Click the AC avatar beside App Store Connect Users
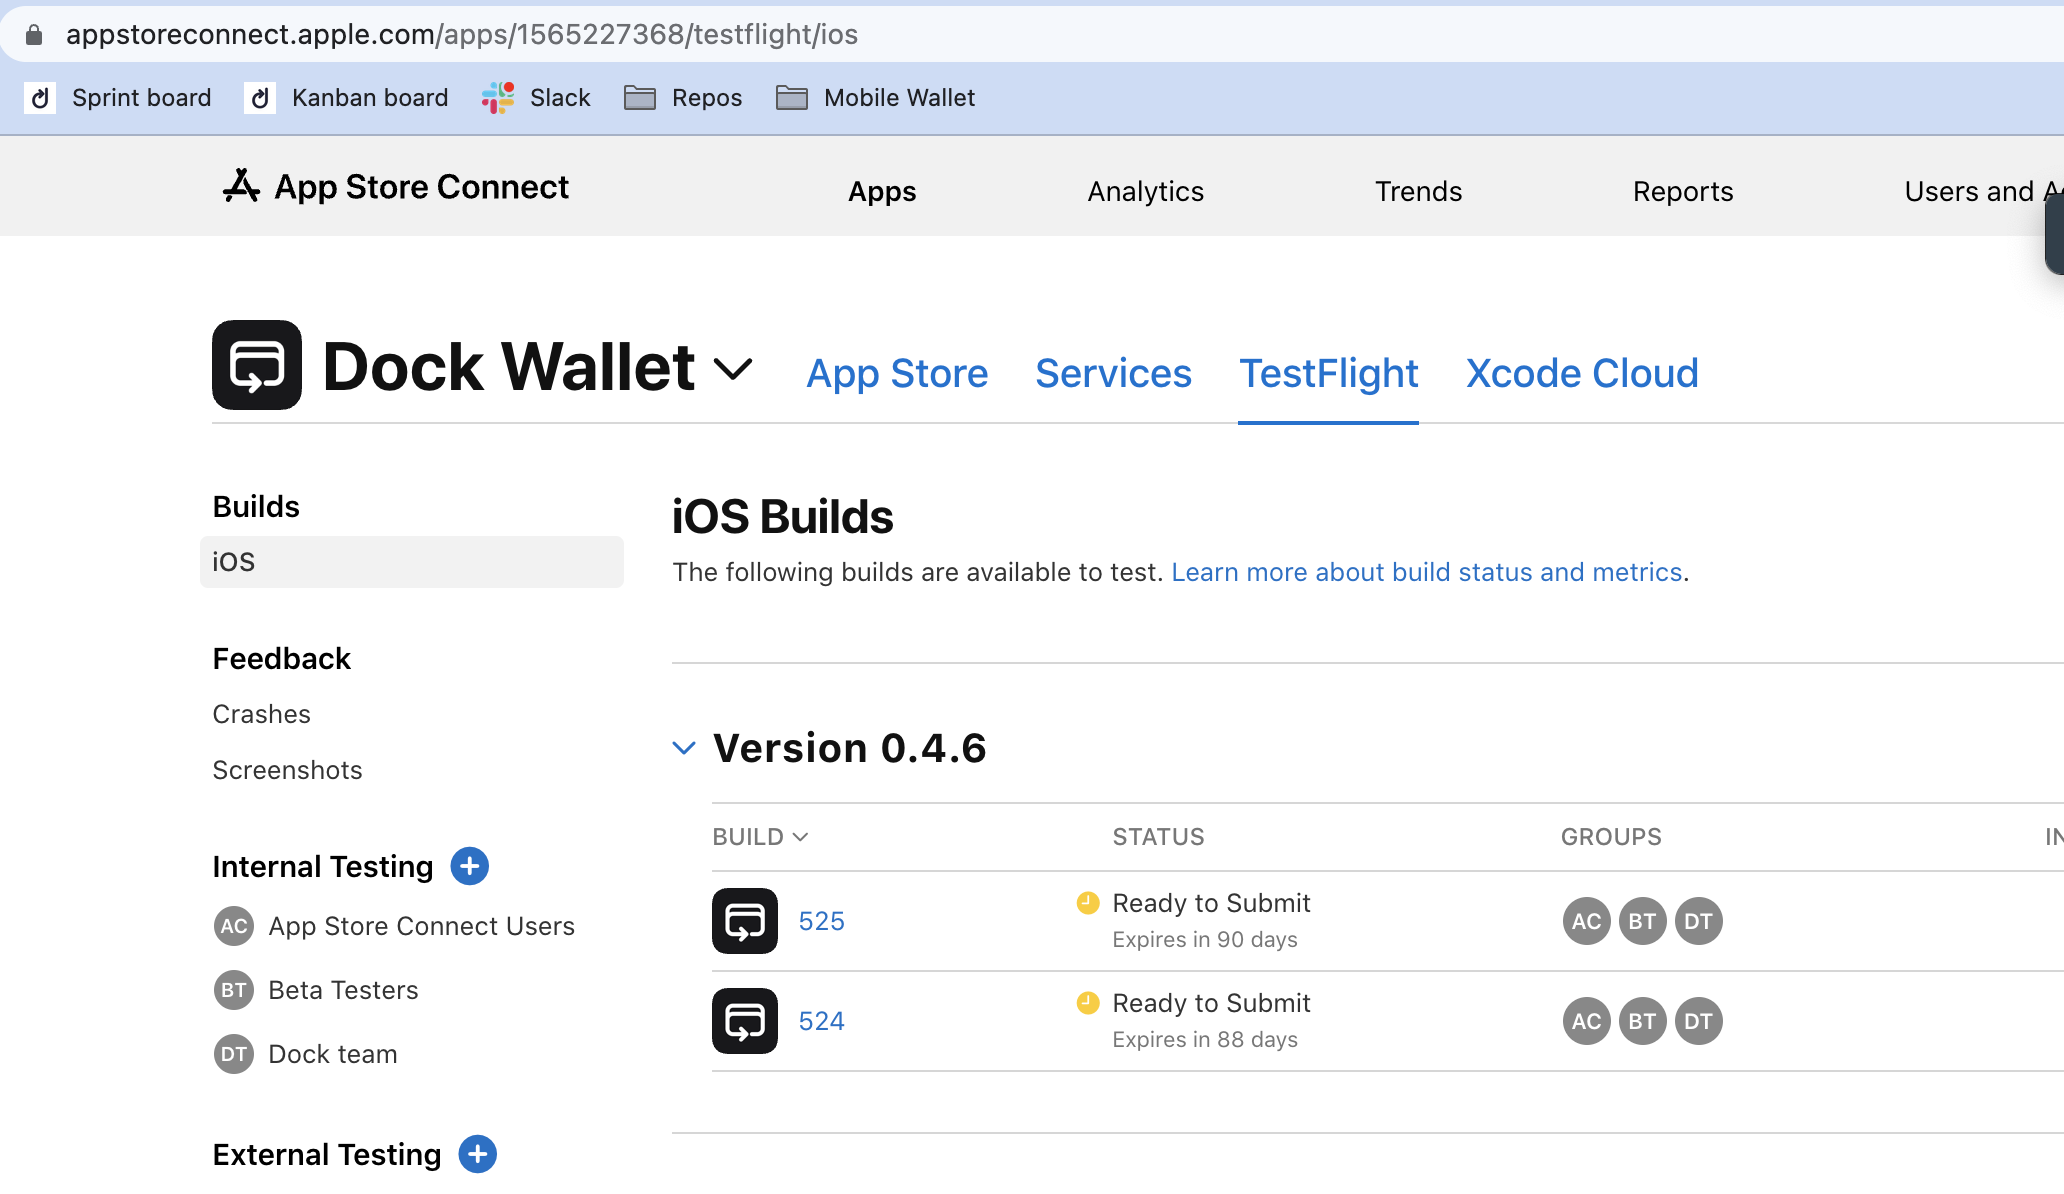Image resolution: width=2064 pixels, height=1194 pixels. [x=234, y=926]
